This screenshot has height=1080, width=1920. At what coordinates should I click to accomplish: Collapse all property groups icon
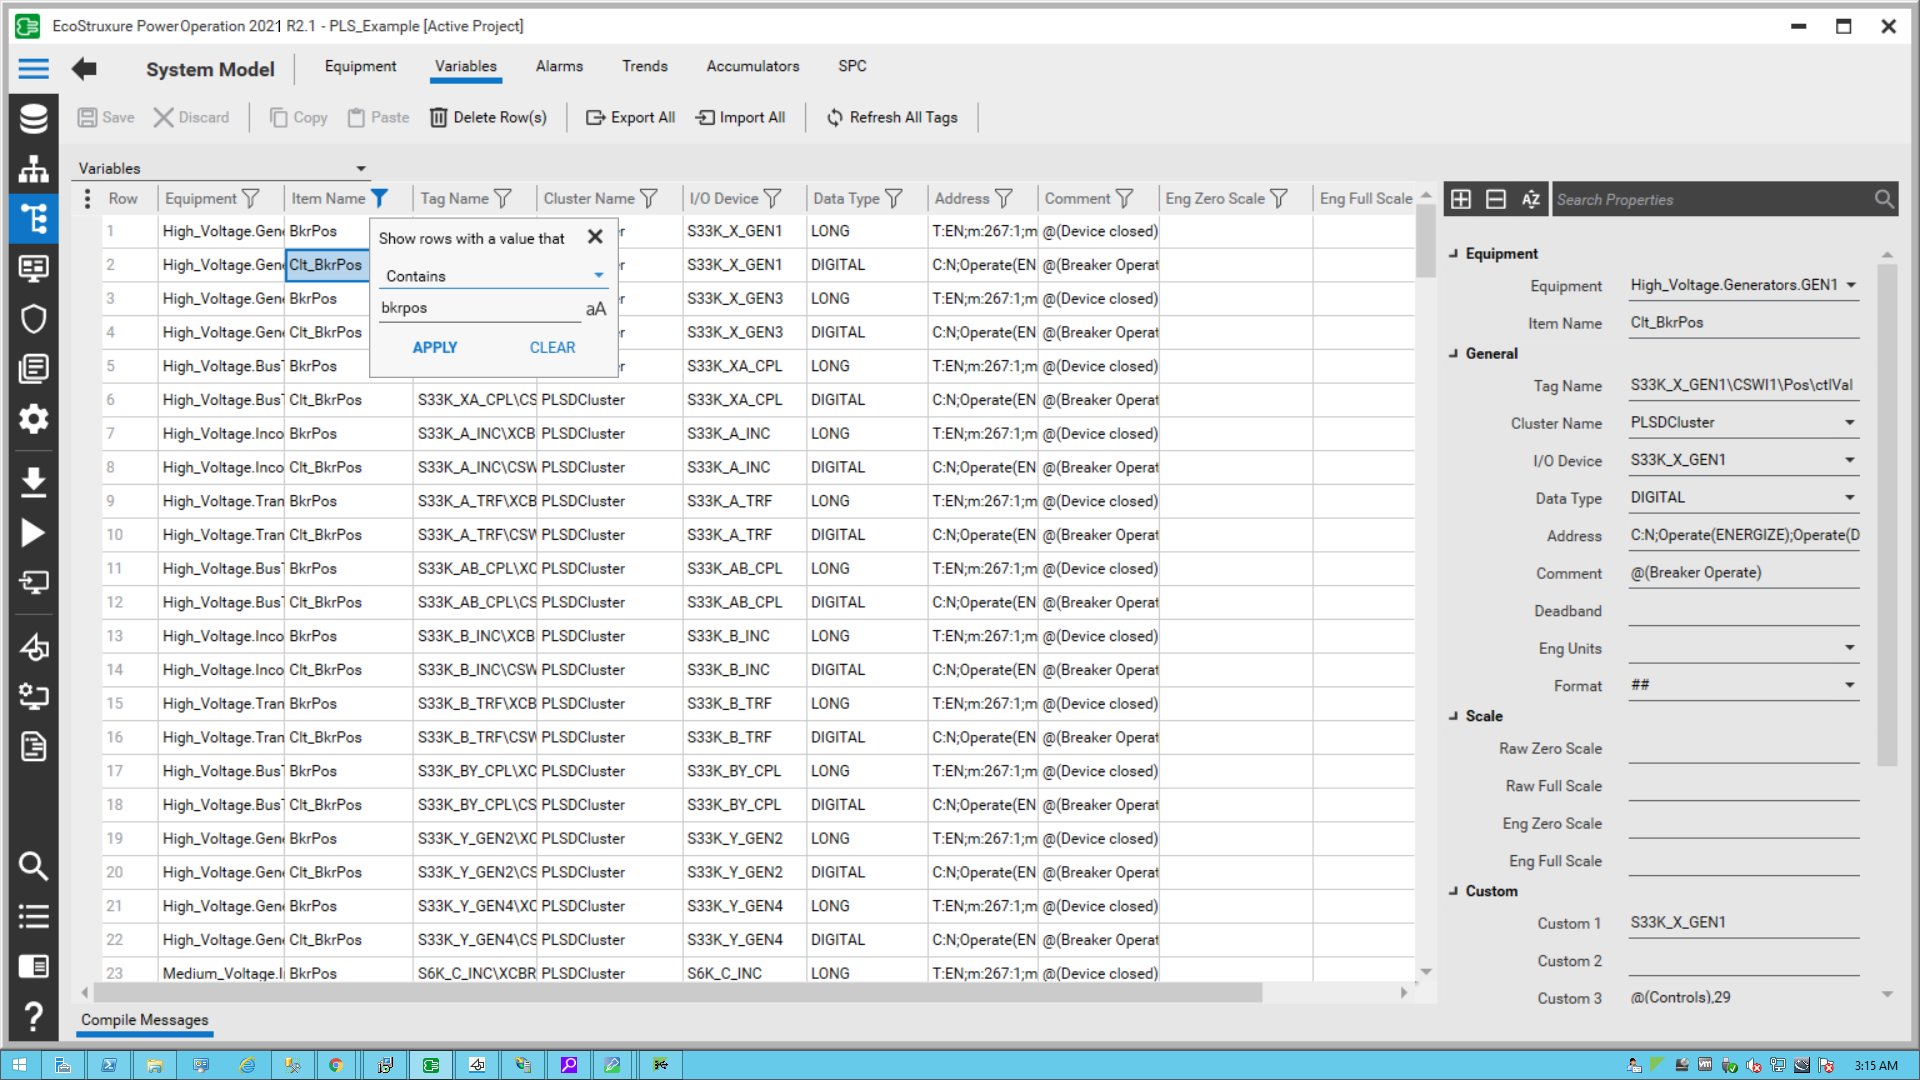[1496, 199]
